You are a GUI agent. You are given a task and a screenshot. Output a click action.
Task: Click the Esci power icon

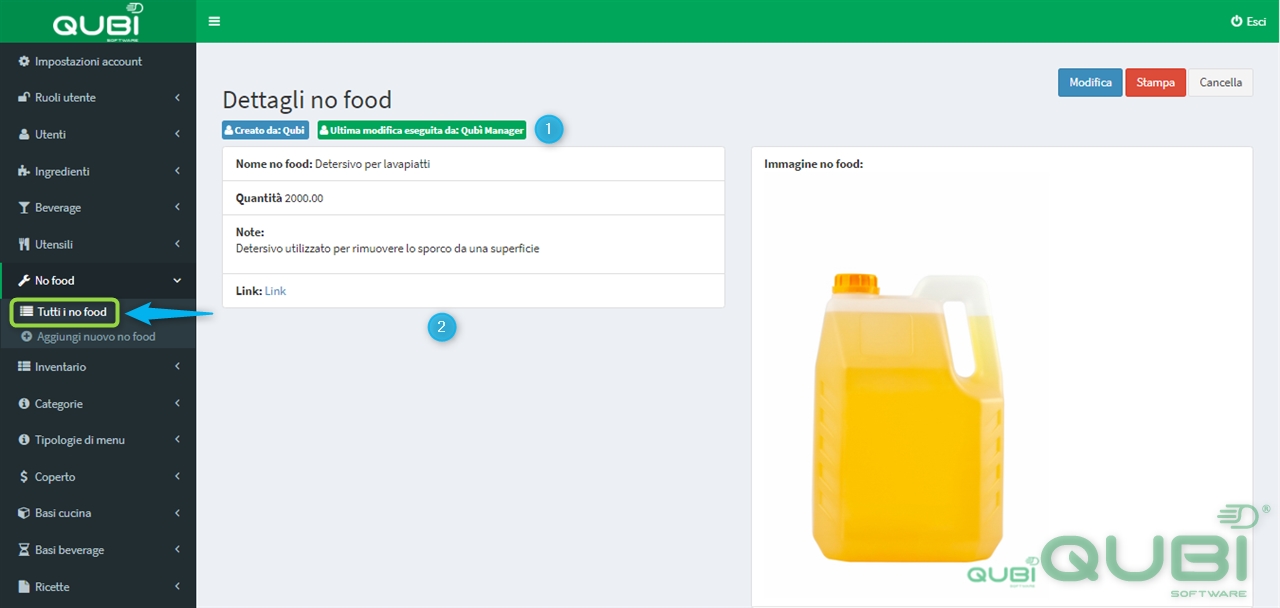[x=1236, y=21]
